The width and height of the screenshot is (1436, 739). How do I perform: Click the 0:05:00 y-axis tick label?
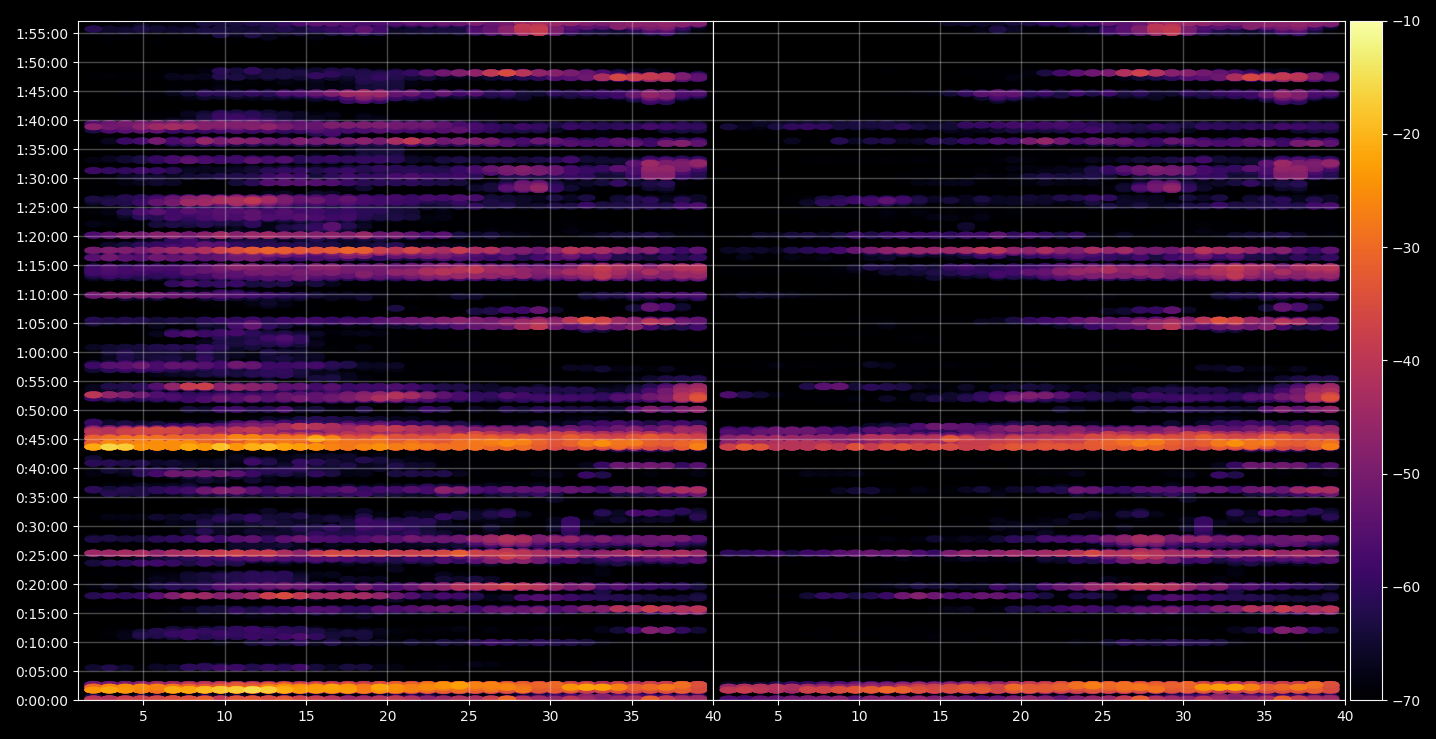[x=42, y=671]
